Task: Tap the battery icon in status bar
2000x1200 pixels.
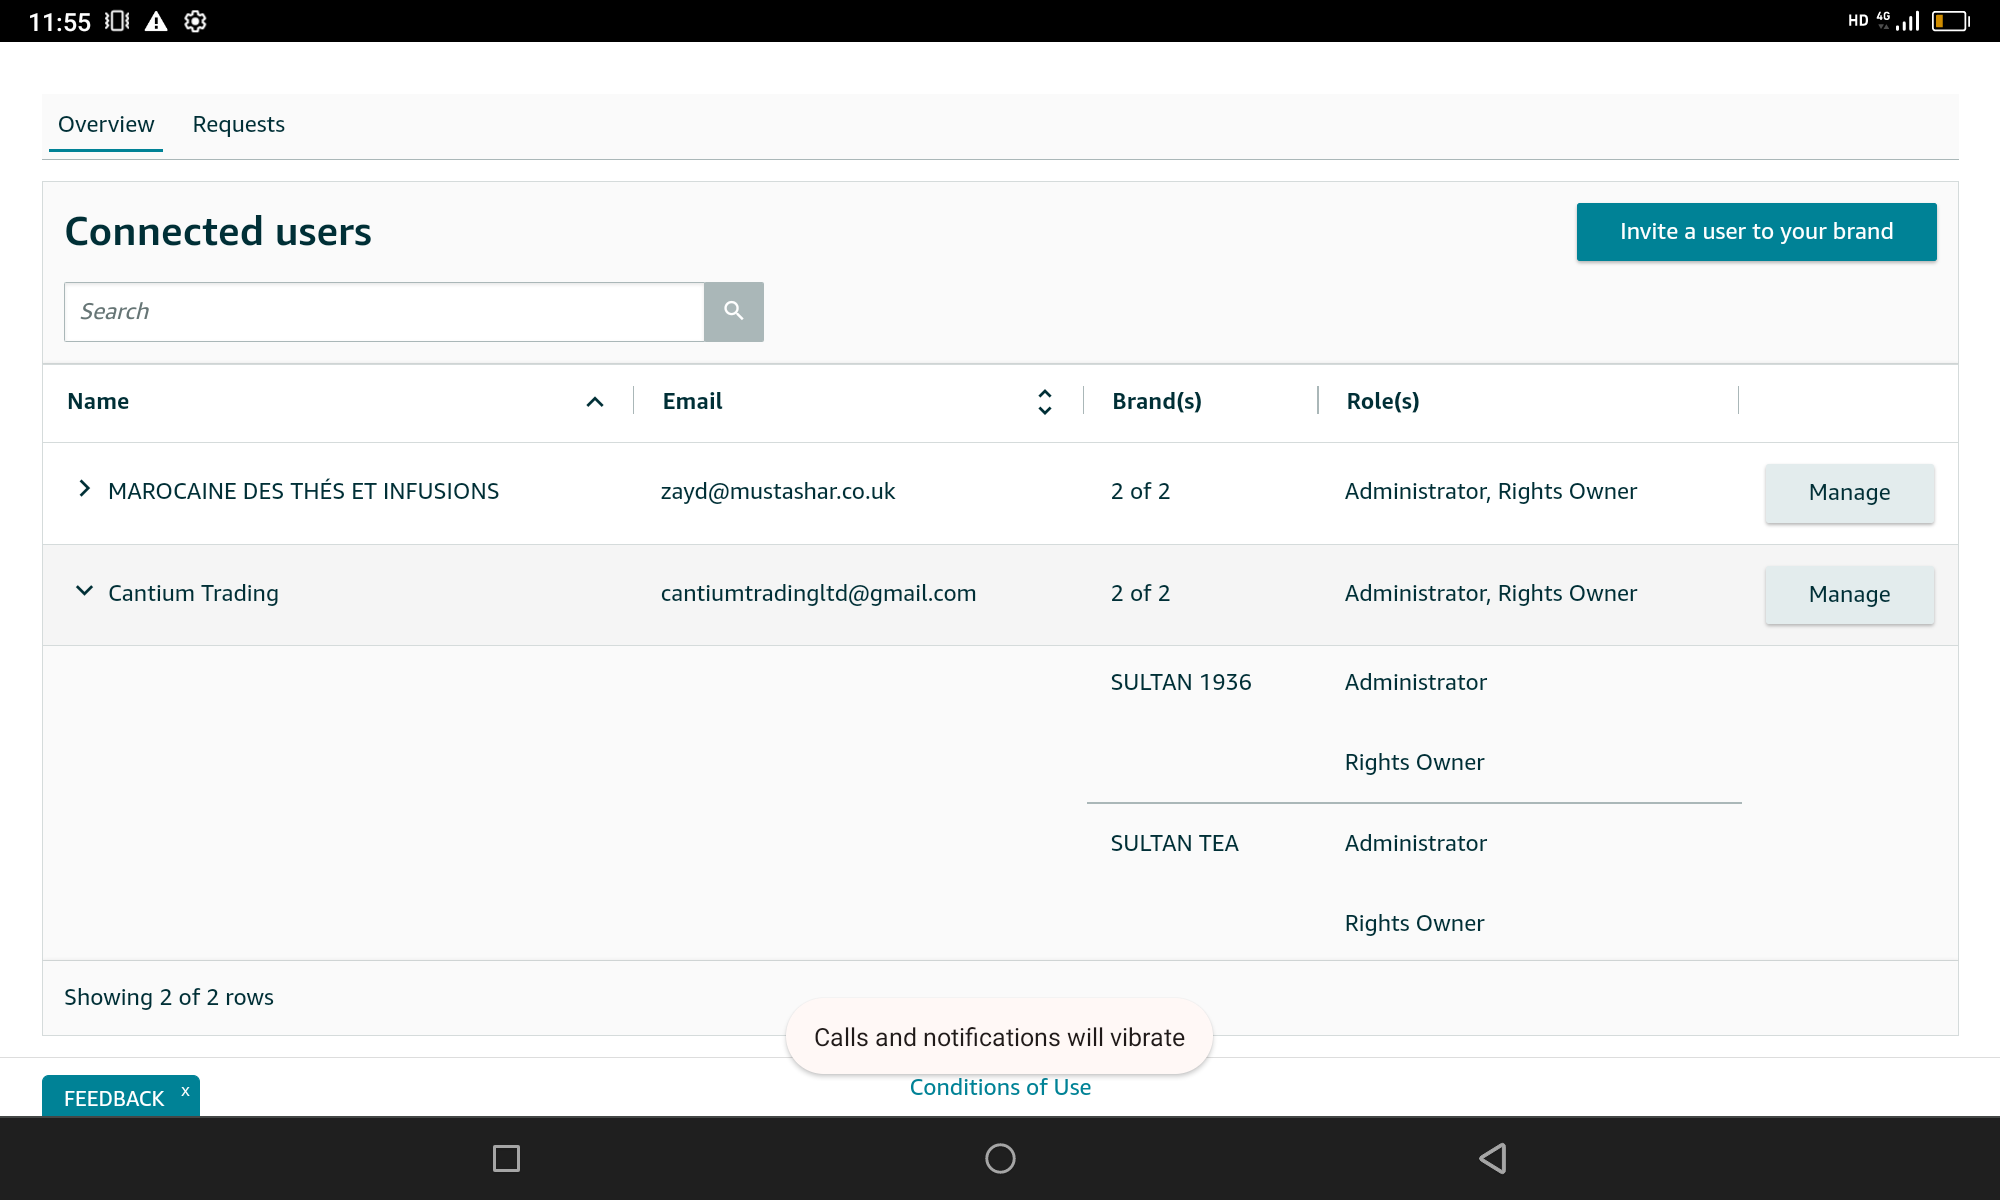Action: (x=1950, y=21)
